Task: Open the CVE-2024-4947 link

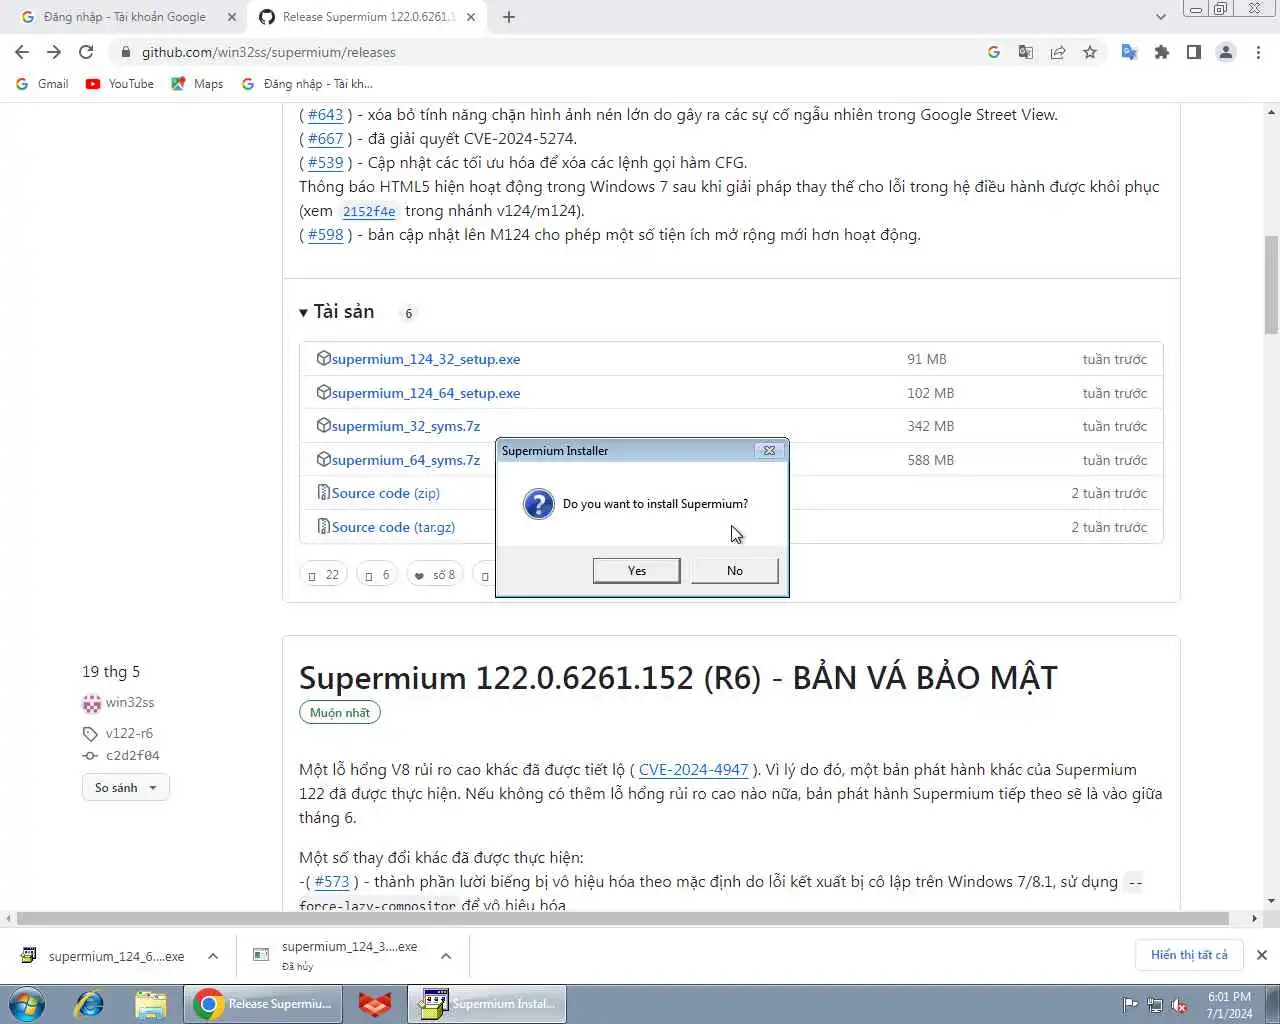Action: 693,770
